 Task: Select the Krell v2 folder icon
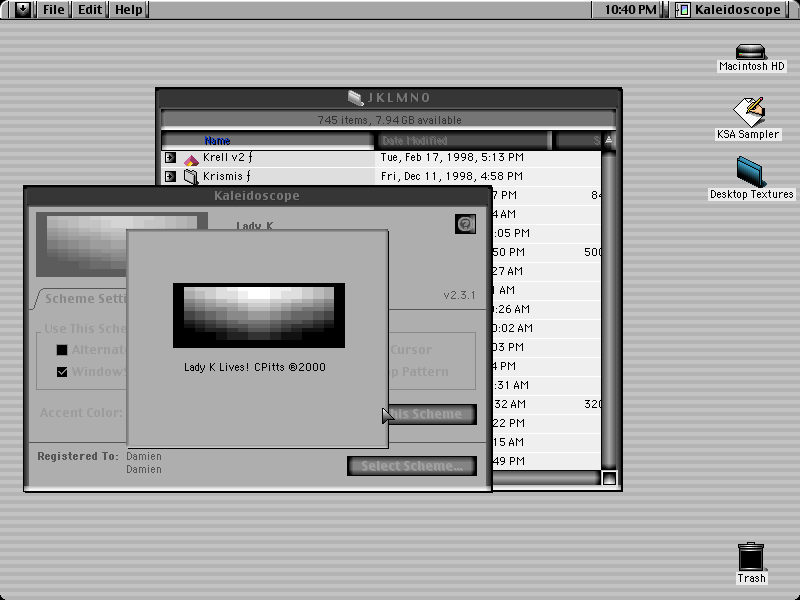click(191, 159)
